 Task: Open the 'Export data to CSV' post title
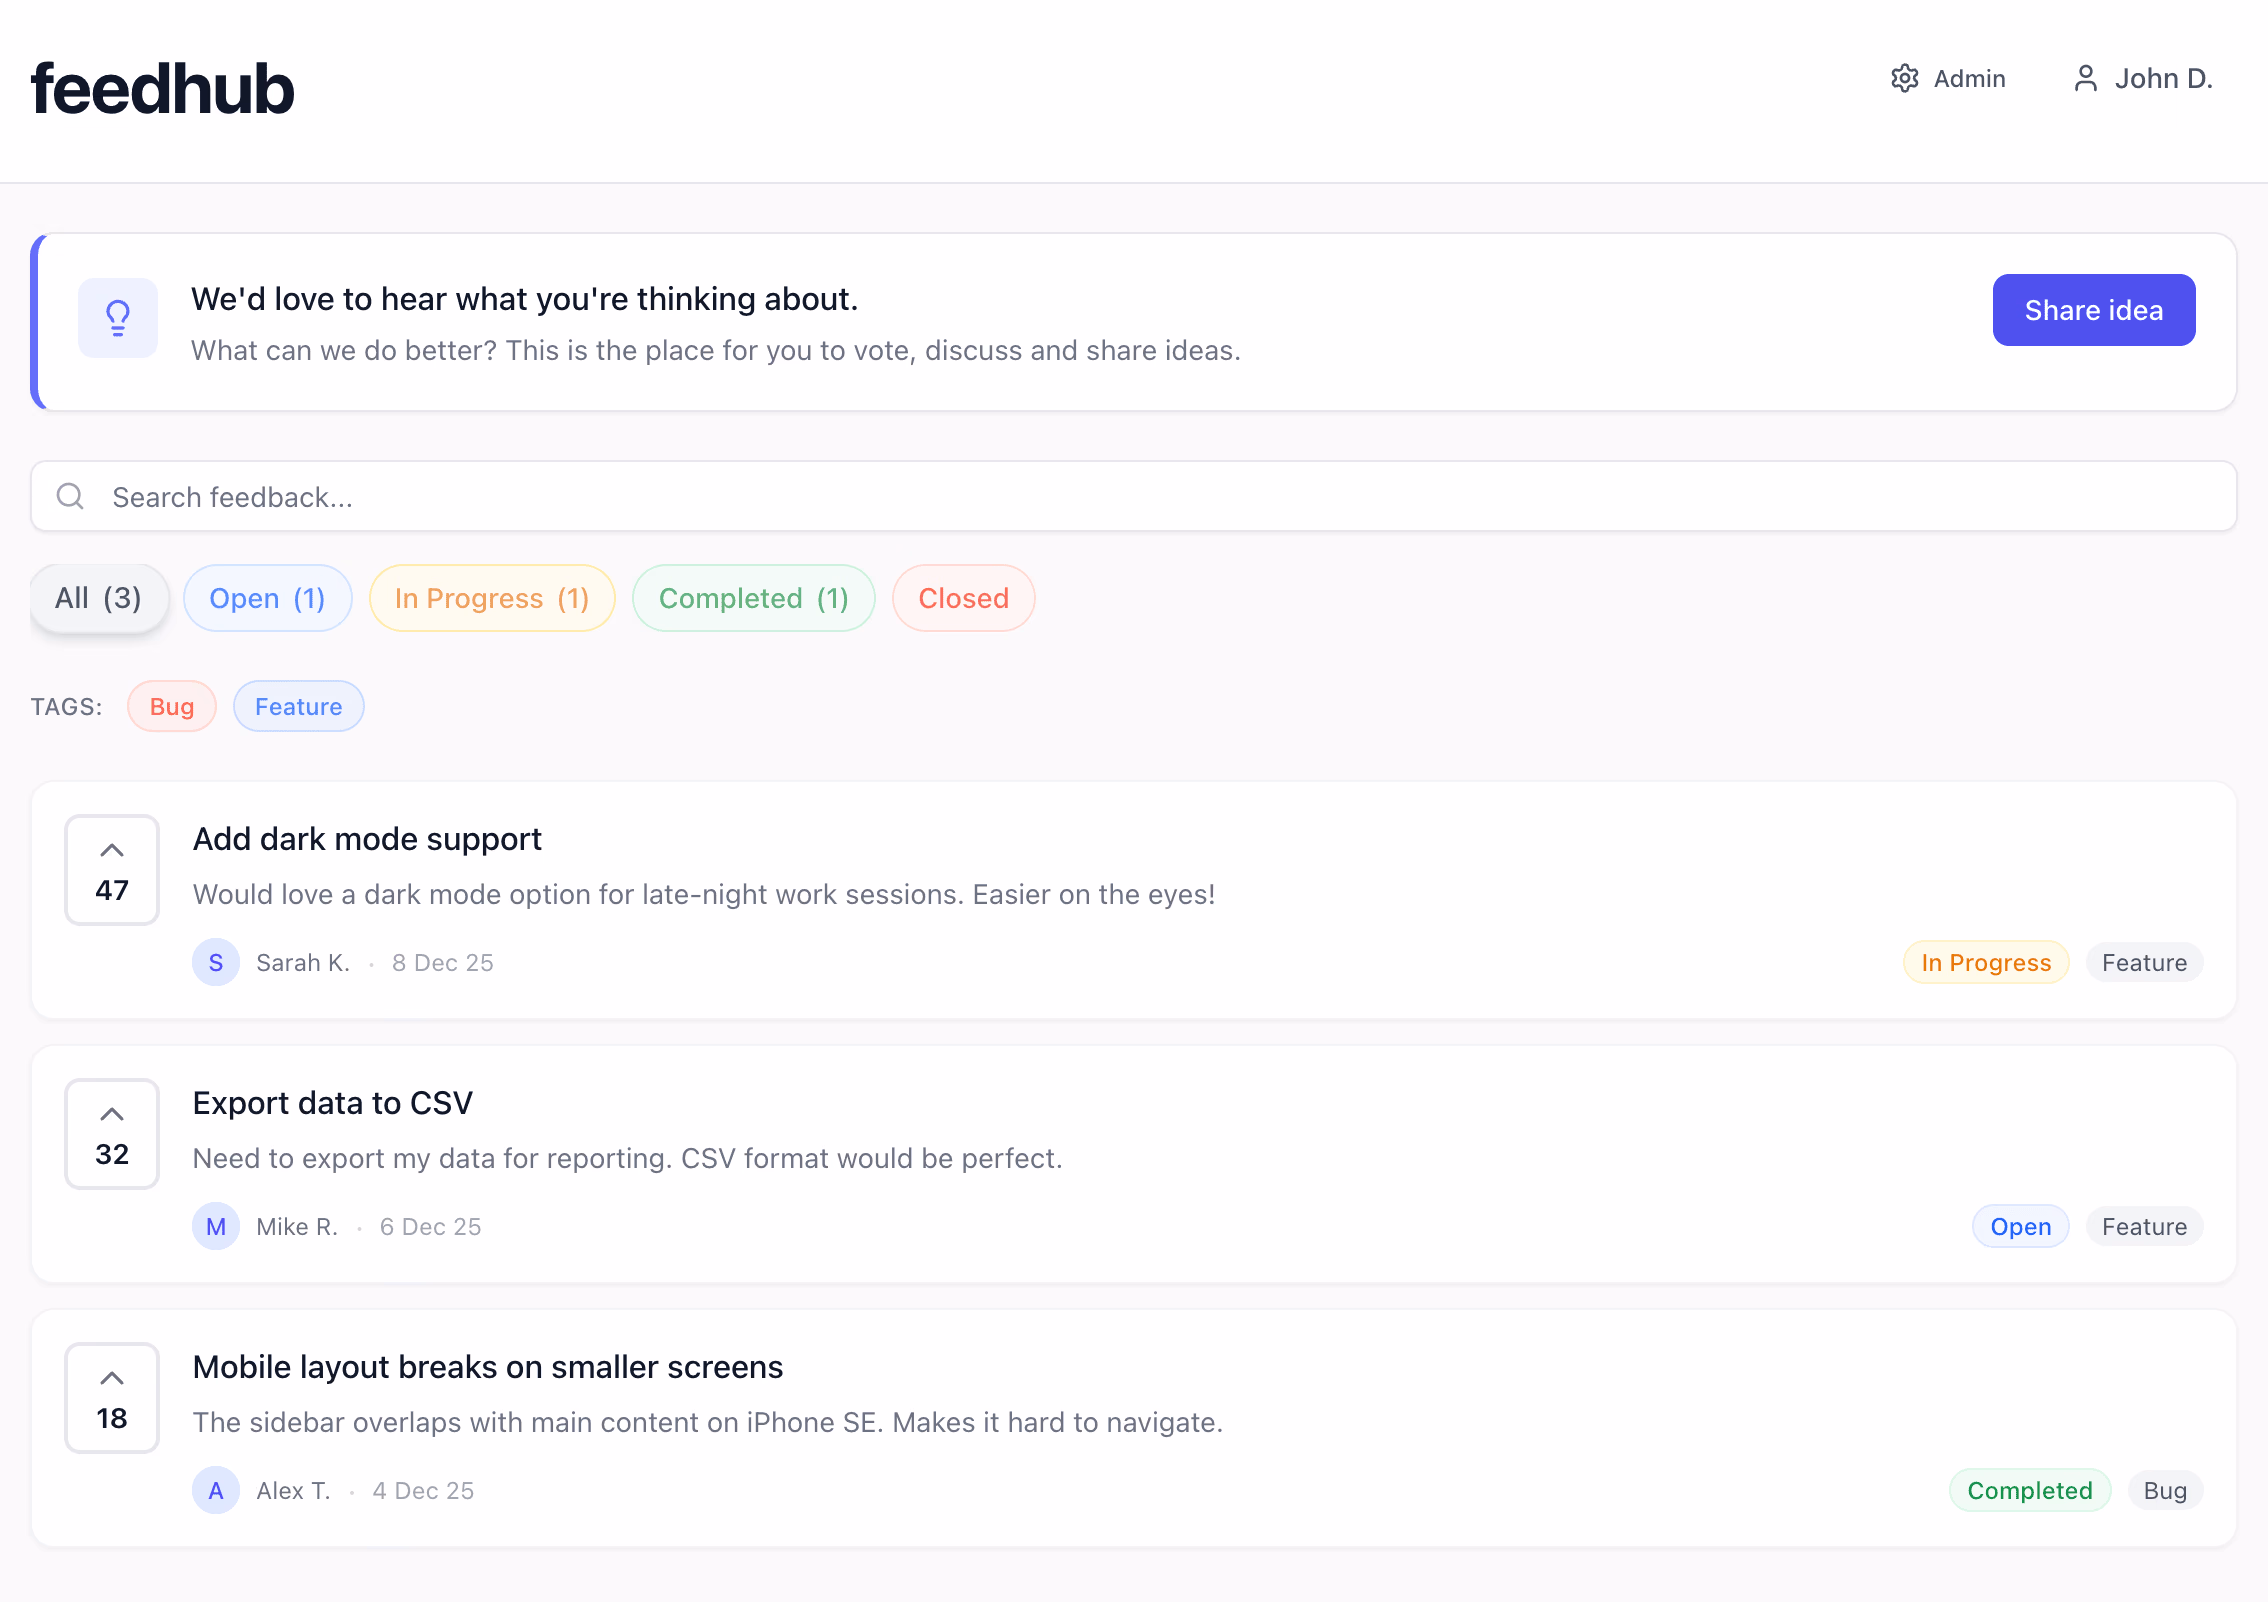tap(332, 1102)
